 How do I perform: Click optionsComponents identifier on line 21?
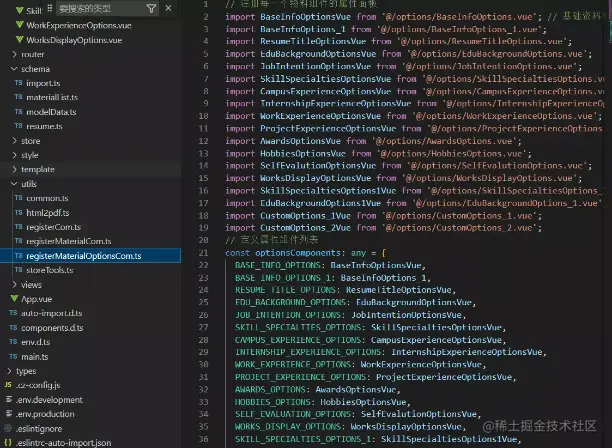298,253
